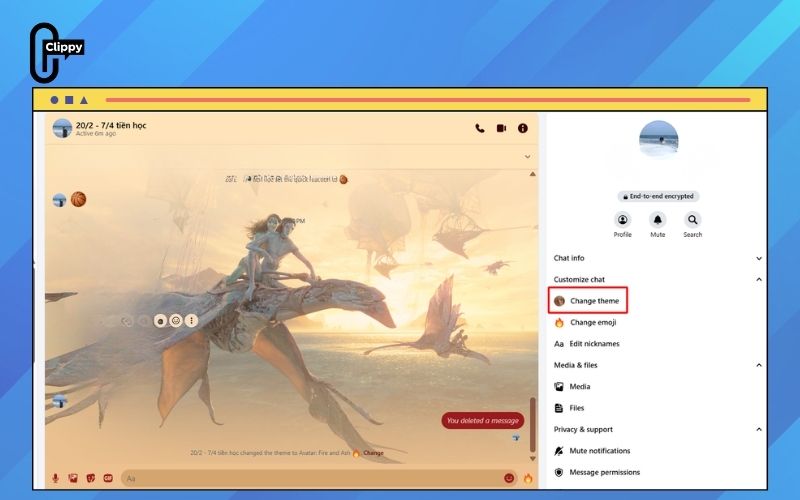Click the theme changed system message text
This screenshot has width=800, height=500.
[270, 453]
